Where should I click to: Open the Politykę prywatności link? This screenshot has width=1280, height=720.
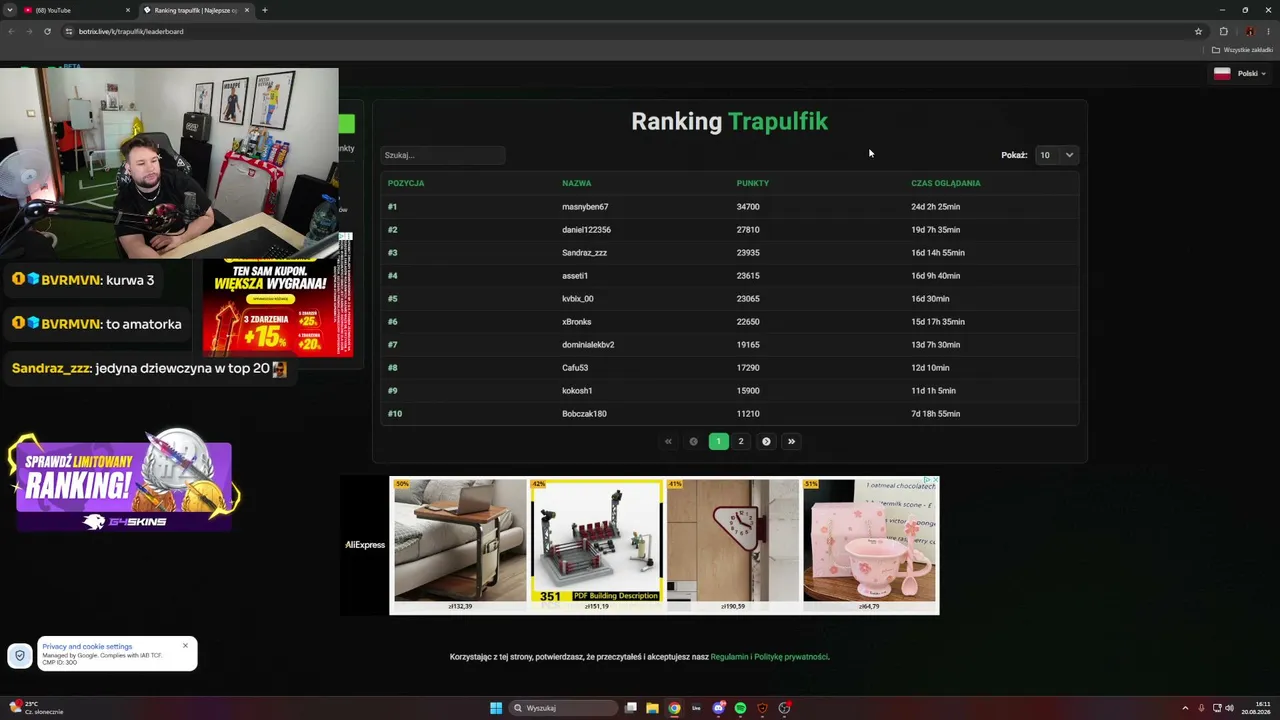[x=791, y=657]
